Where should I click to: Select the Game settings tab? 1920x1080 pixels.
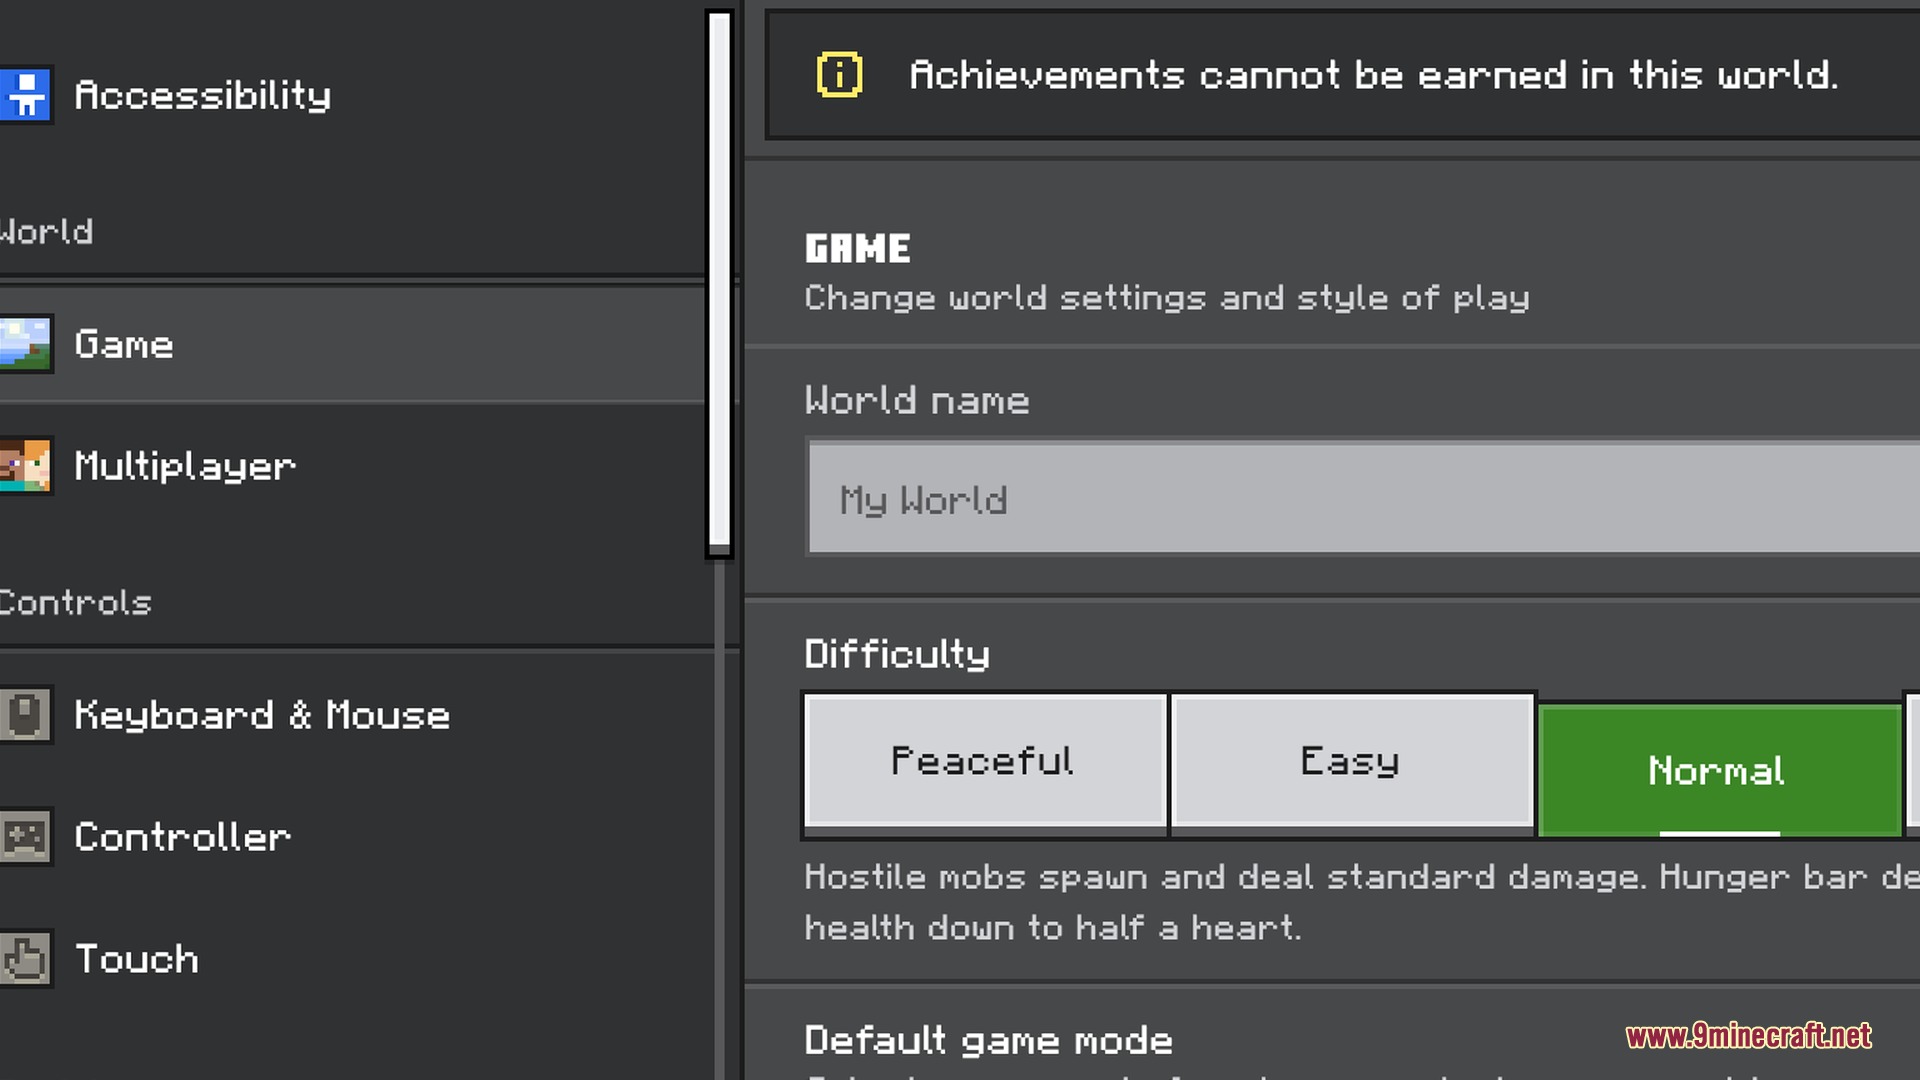tap(352, 344)
